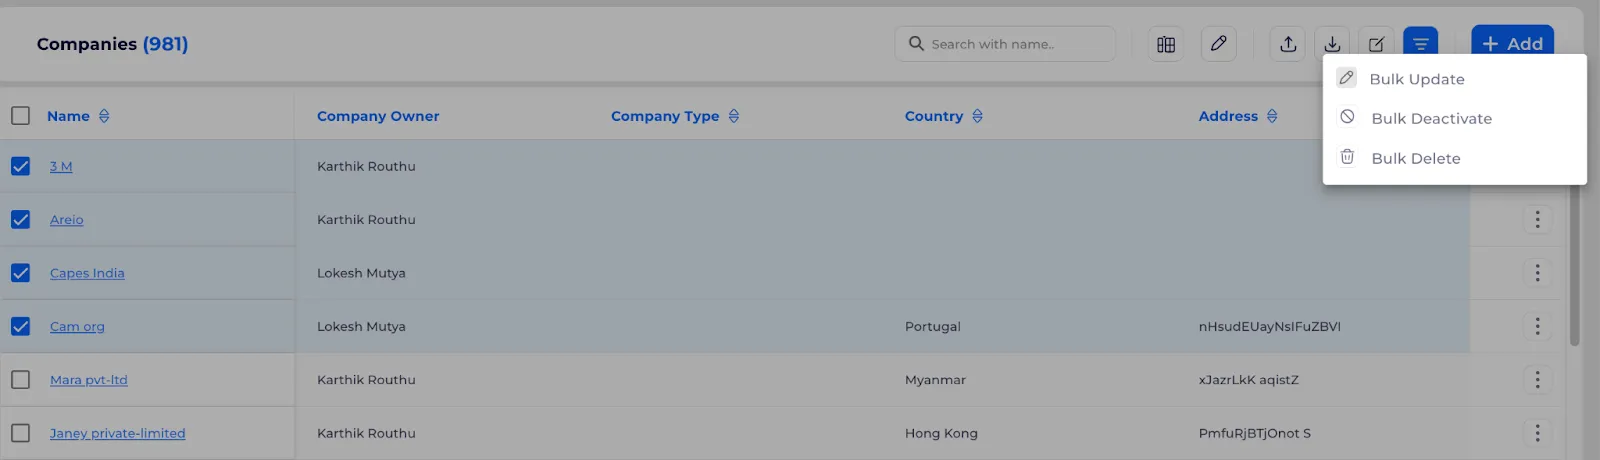Image resolution: width=1600 pixels, height=460 pixels.
Task: Check the Mara pvt-ltd row checkbox
Action: click(20, 380)
